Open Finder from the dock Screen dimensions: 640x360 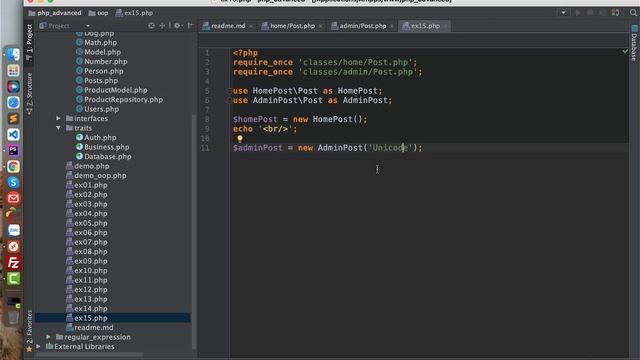(x=13, y=55)
